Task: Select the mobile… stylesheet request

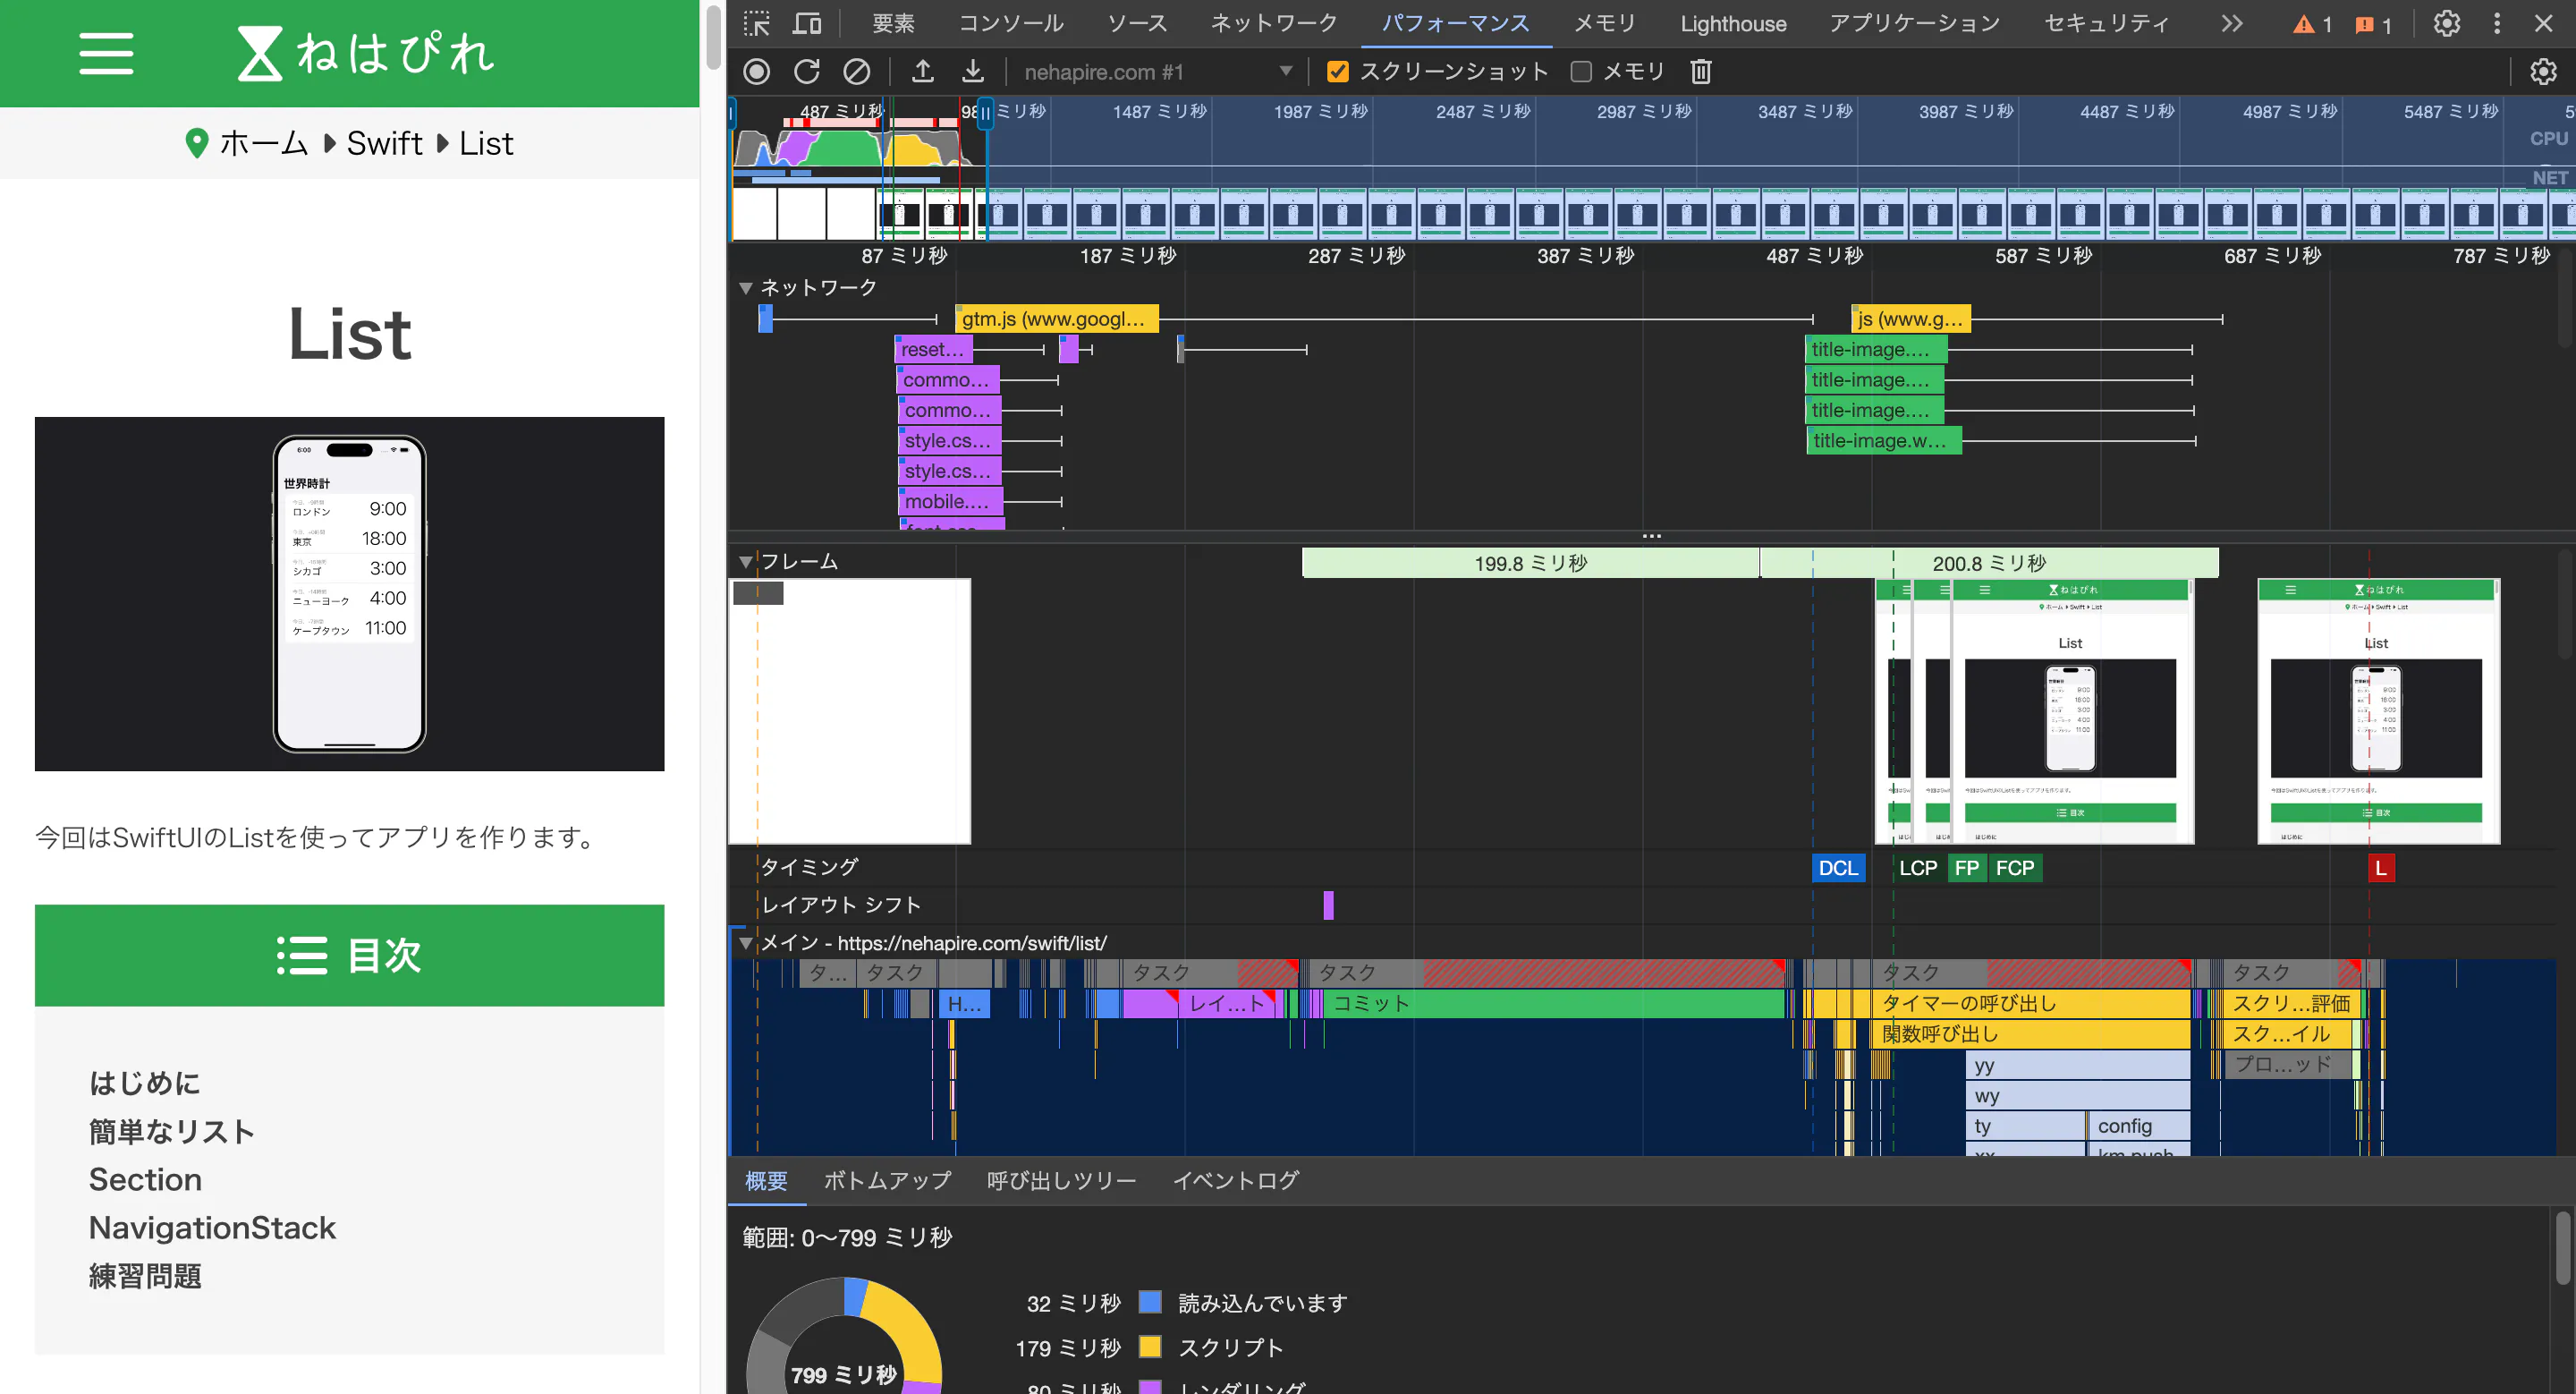Action: tap(951, 501)
